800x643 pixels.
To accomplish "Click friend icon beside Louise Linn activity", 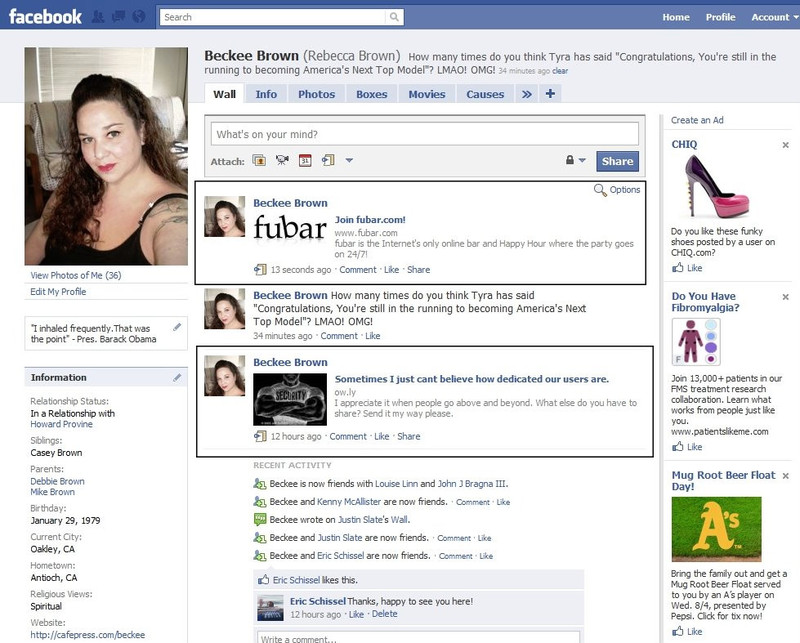I will pos(260,484).
